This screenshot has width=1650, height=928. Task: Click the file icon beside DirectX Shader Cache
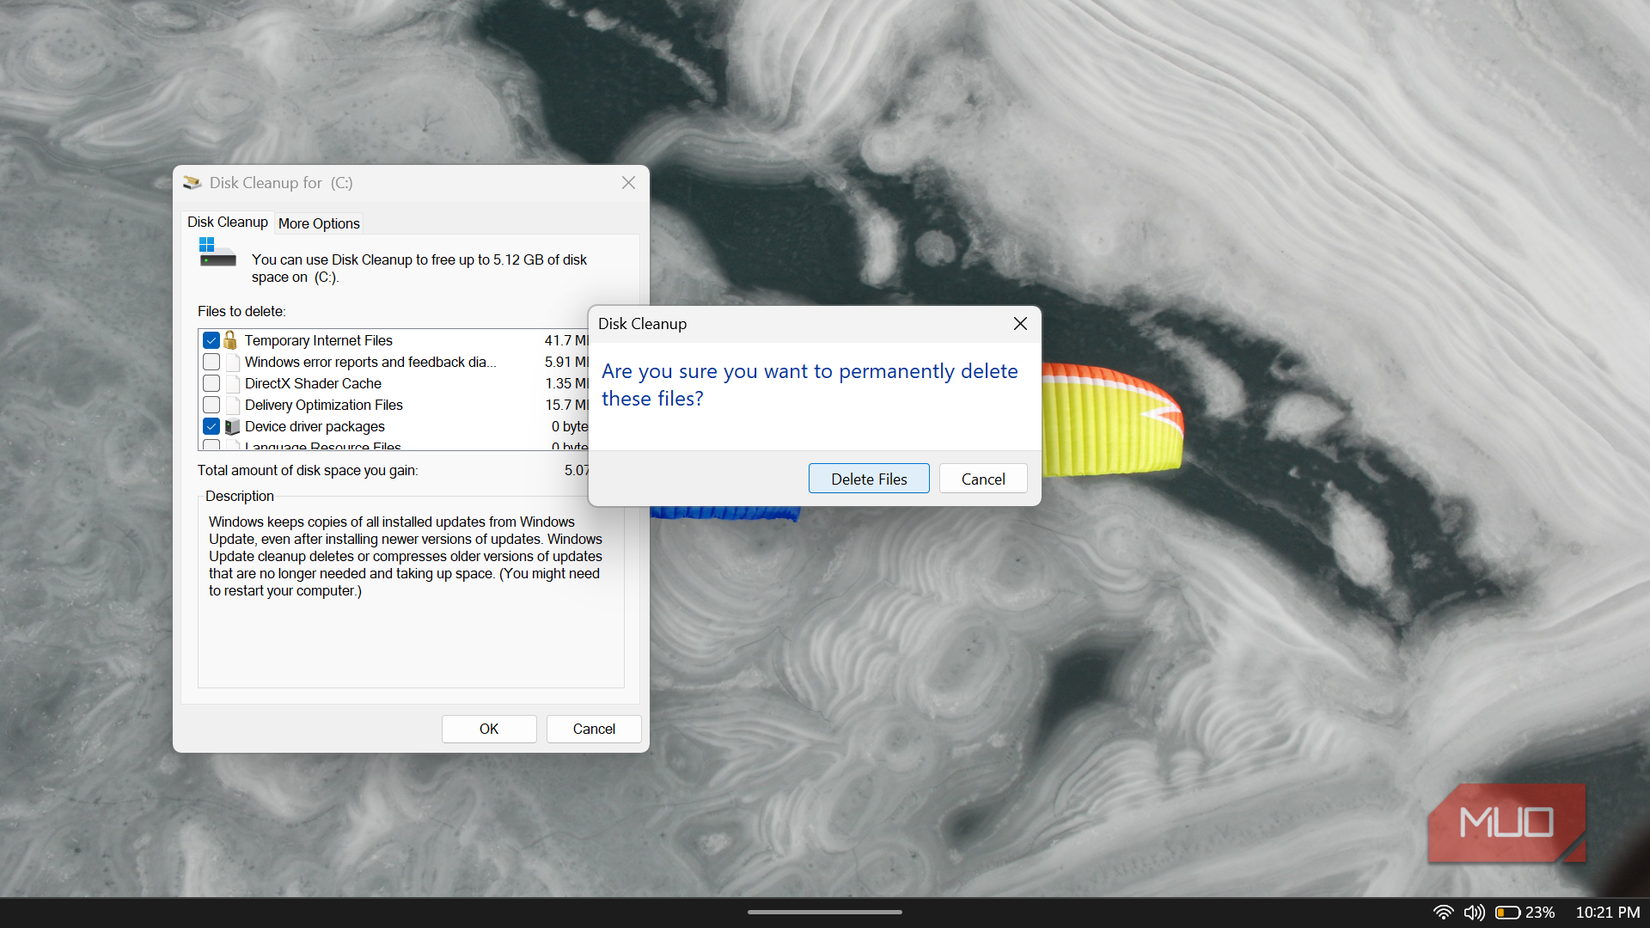(232, 384)
